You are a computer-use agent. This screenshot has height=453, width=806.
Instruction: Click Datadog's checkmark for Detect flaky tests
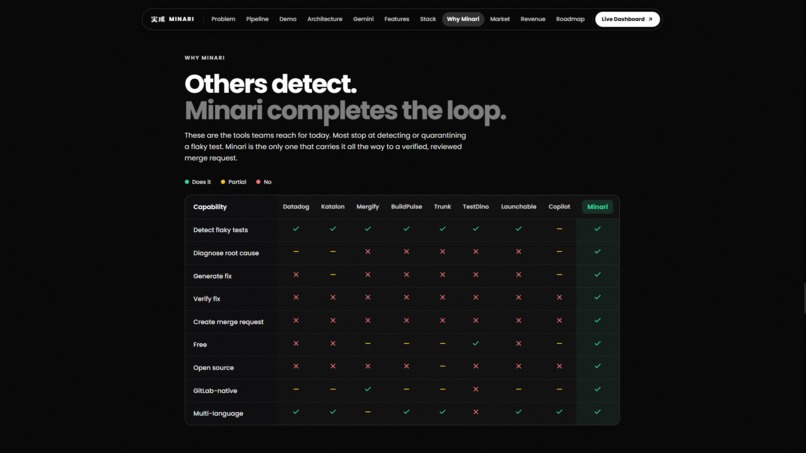(x=296, y=229)
